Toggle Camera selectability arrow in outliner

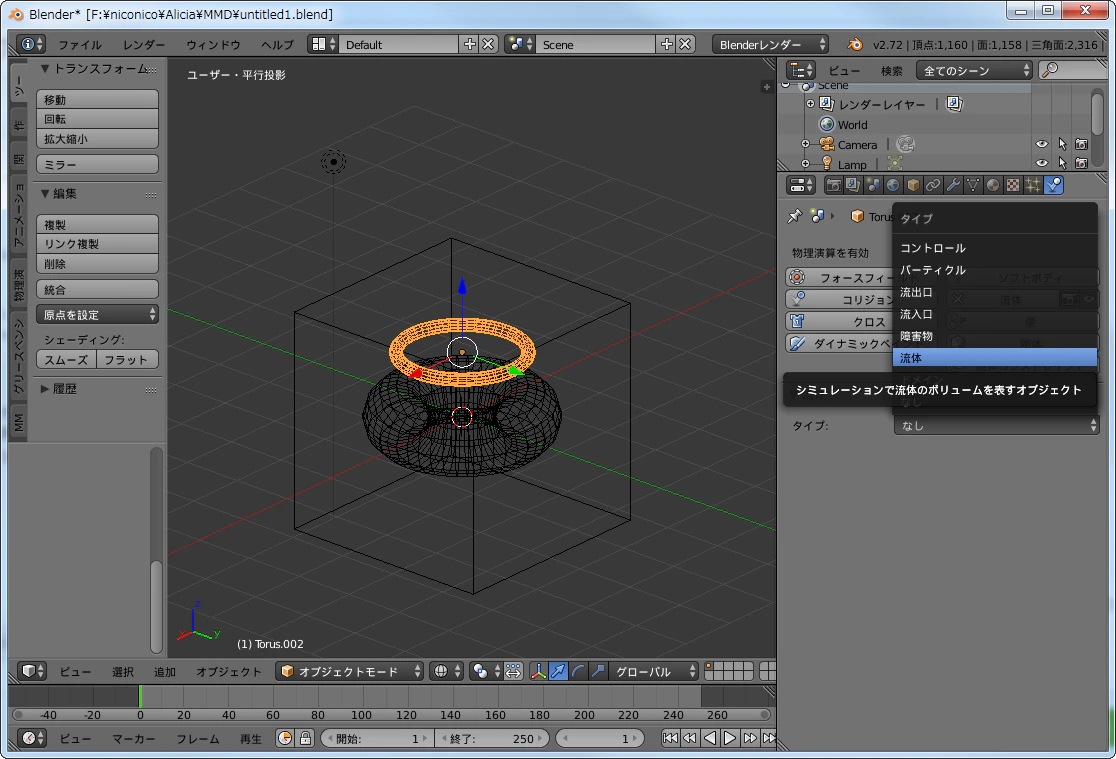pyautogui.click(x=1062, y=144)
